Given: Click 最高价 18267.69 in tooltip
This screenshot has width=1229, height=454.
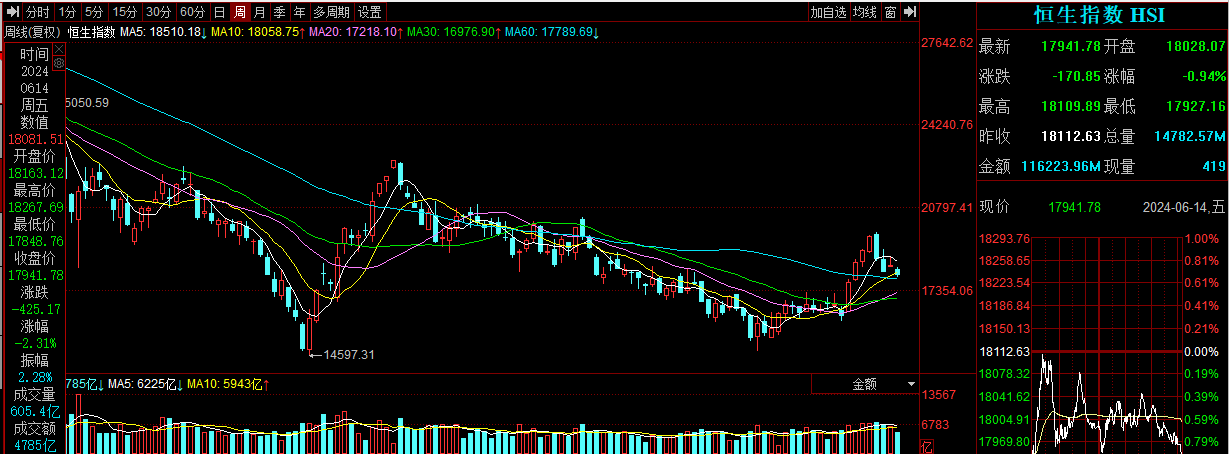Looking at the screenshot, I should (34, 206).
